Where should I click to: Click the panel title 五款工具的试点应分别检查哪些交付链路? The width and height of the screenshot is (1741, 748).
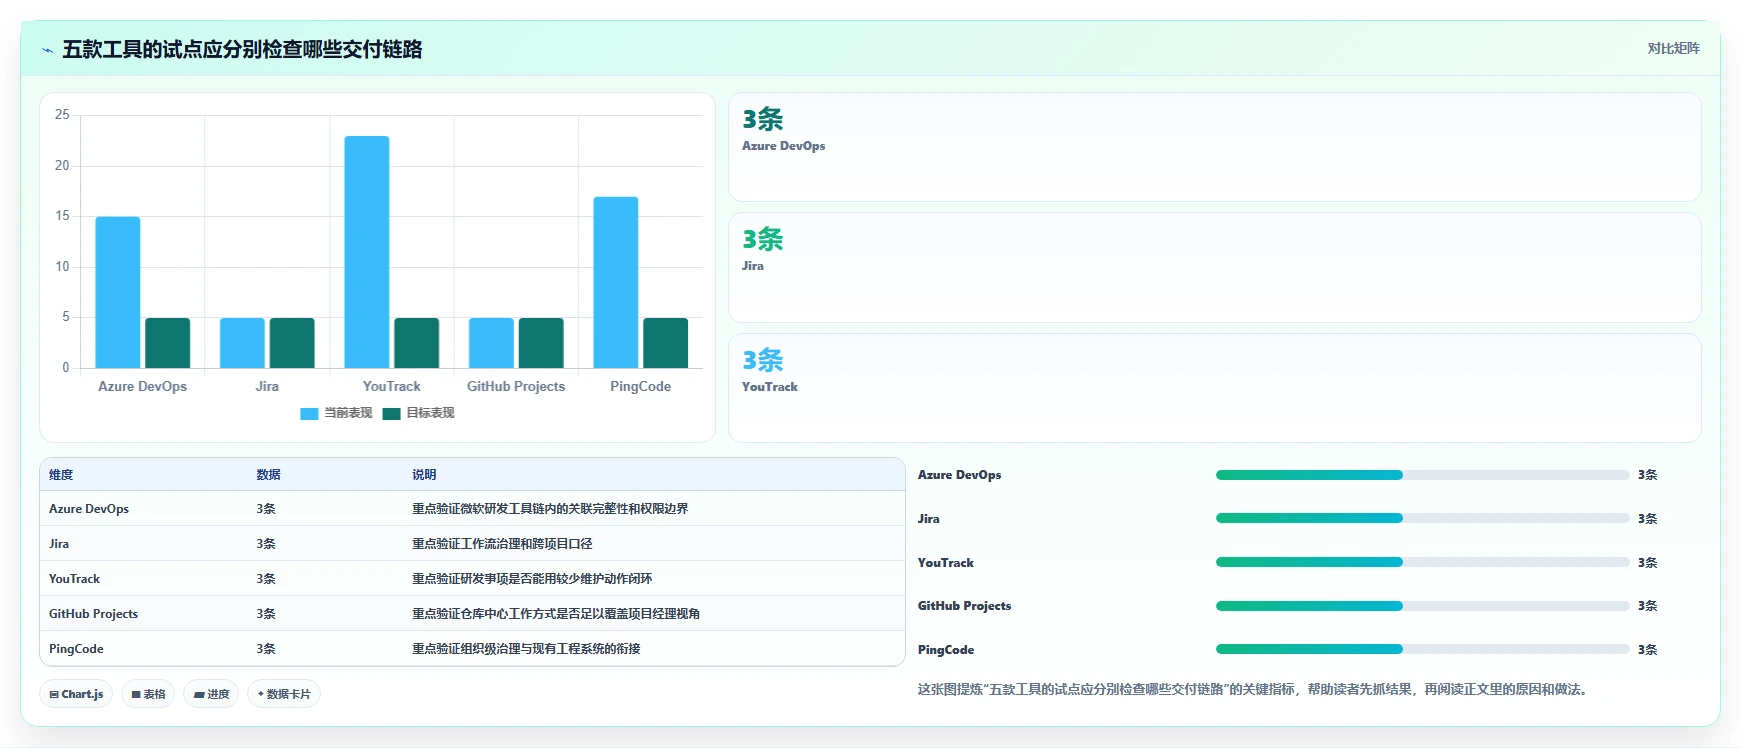pos(242,49)
